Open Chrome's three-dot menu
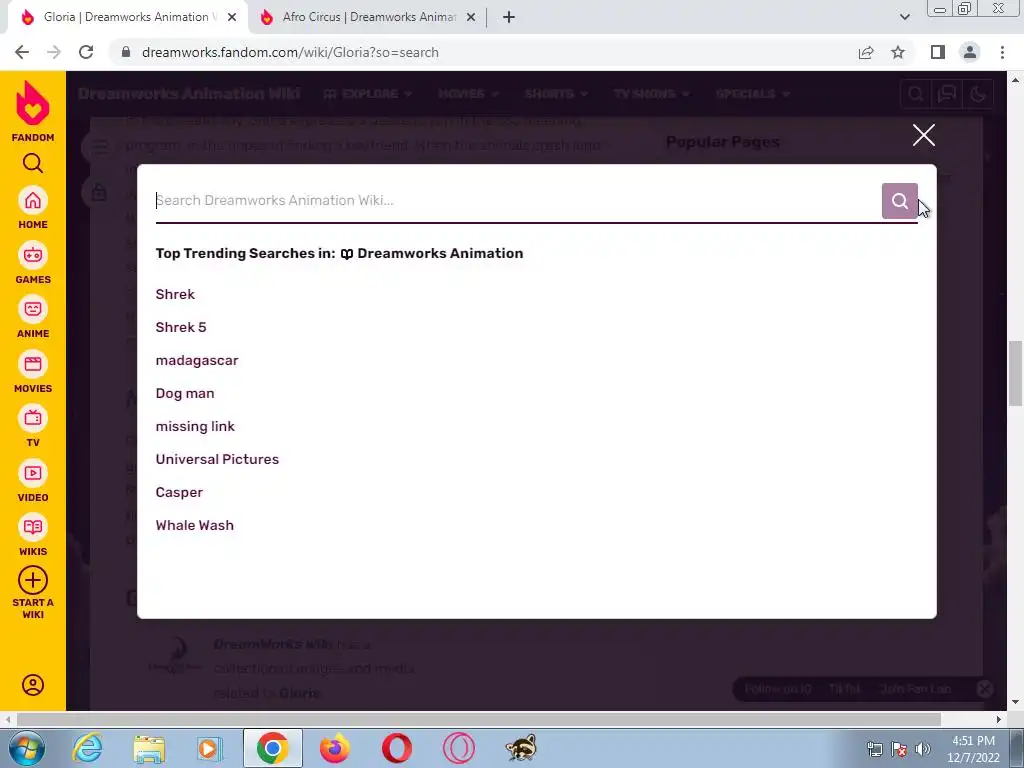This screenshot has width=1024, height=768. pyautogui.click(x=1002, y=52)
